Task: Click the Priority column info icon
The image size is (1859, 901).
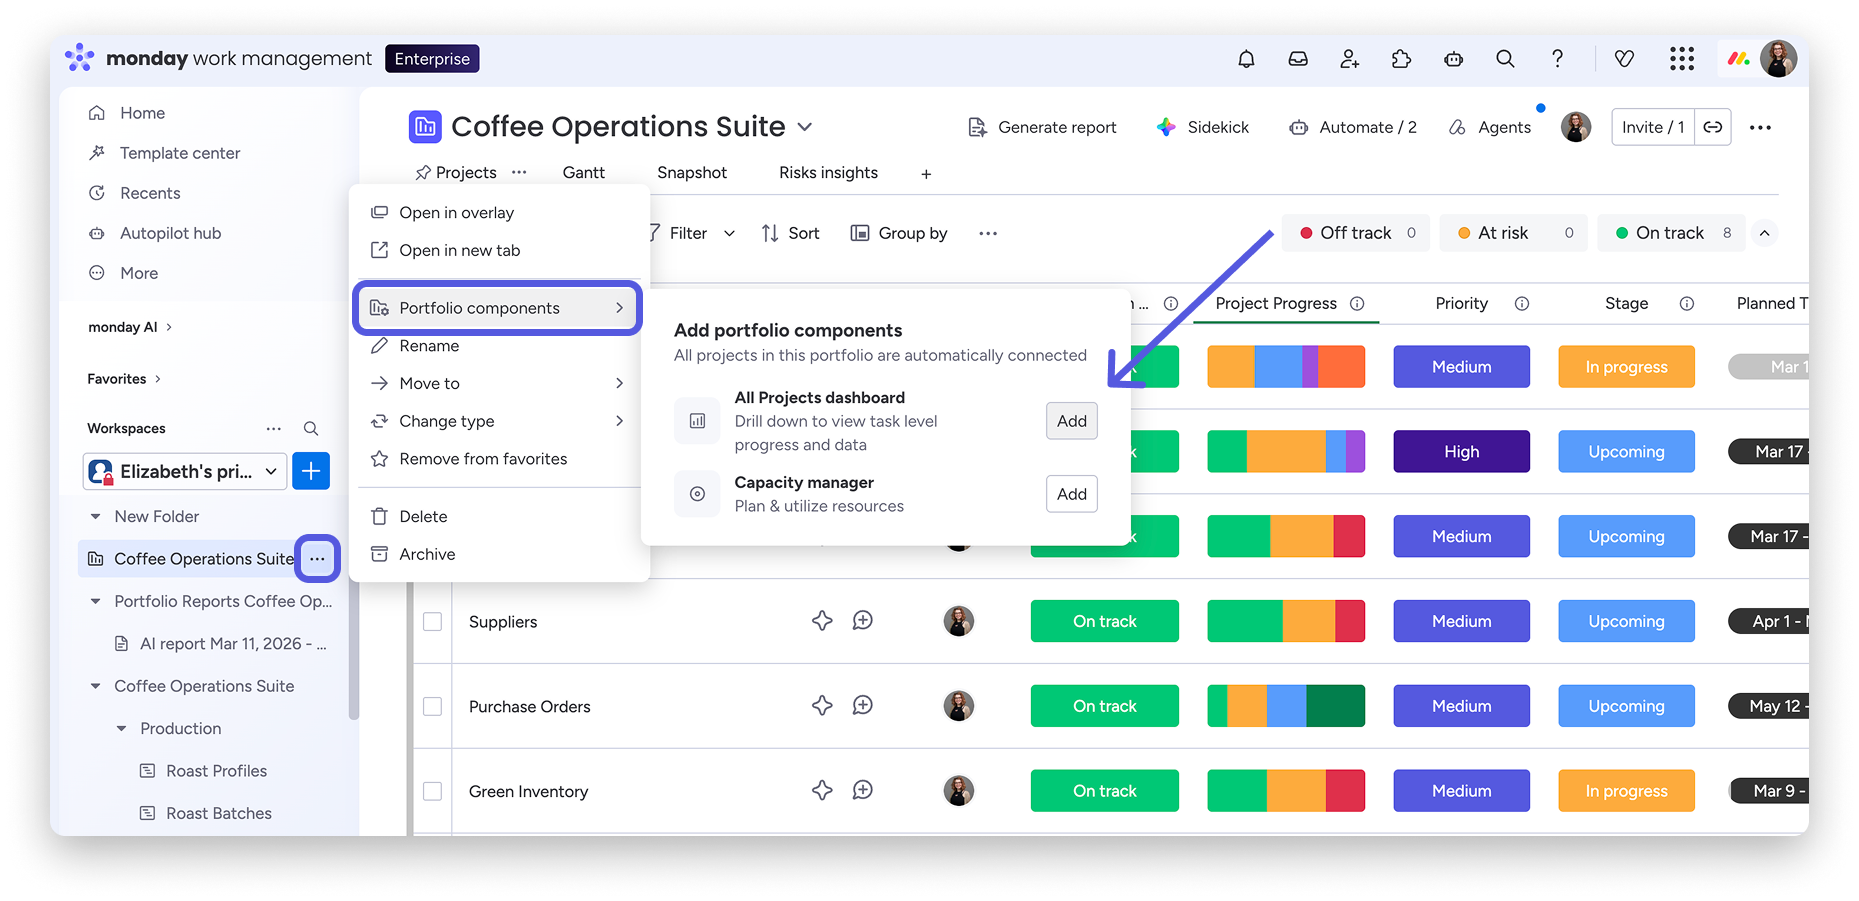Action: pos(1522,304)
